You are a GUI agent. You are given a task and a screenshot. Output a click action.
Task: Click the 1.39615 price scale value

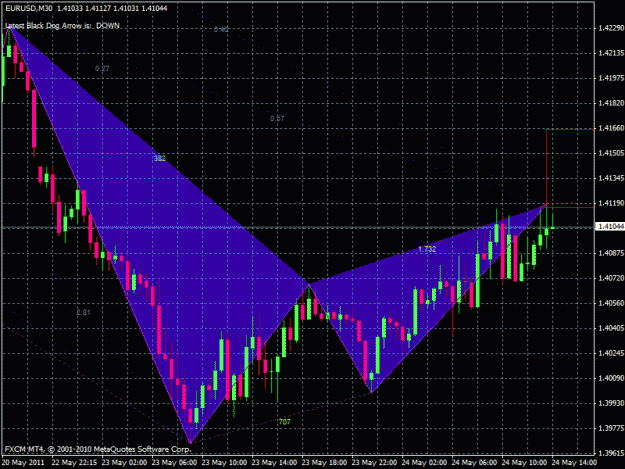coord(611,453)
